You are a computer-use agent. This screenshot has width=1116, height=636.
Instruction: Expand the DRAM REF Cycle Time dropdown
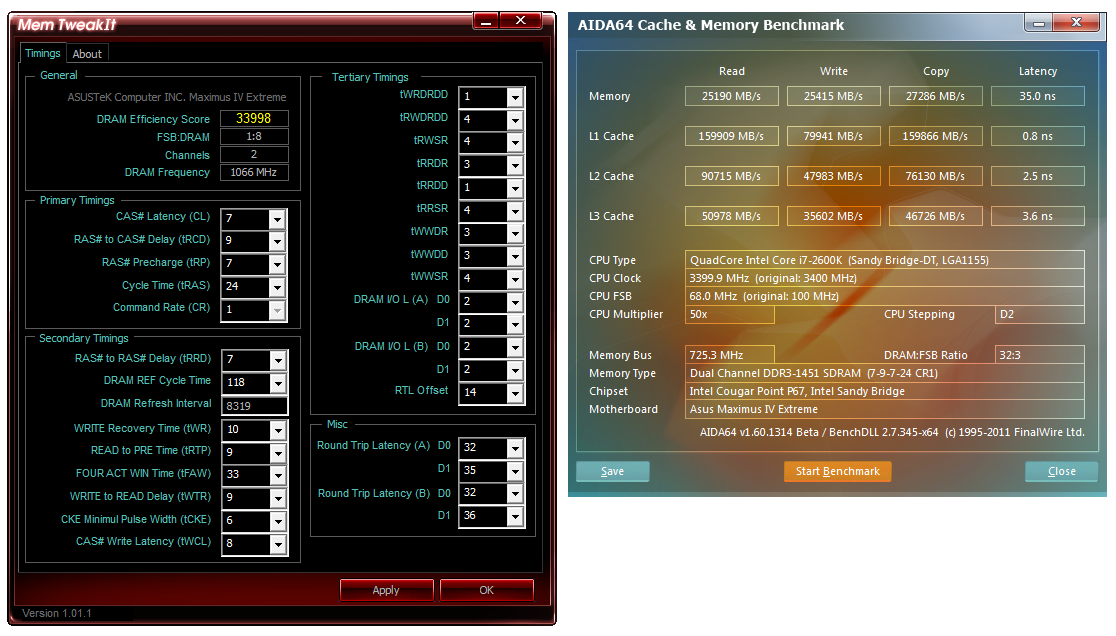[278, 383]
